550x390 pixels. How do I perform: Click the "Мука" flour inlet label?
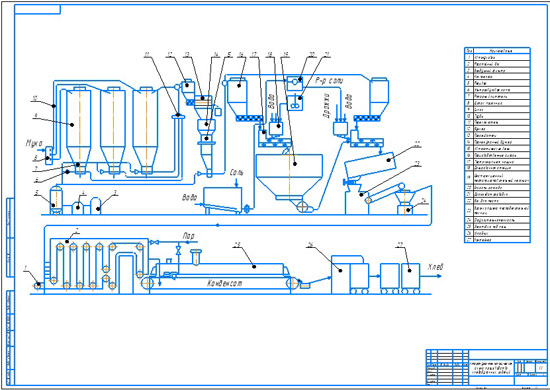click(x=34, y=143)
